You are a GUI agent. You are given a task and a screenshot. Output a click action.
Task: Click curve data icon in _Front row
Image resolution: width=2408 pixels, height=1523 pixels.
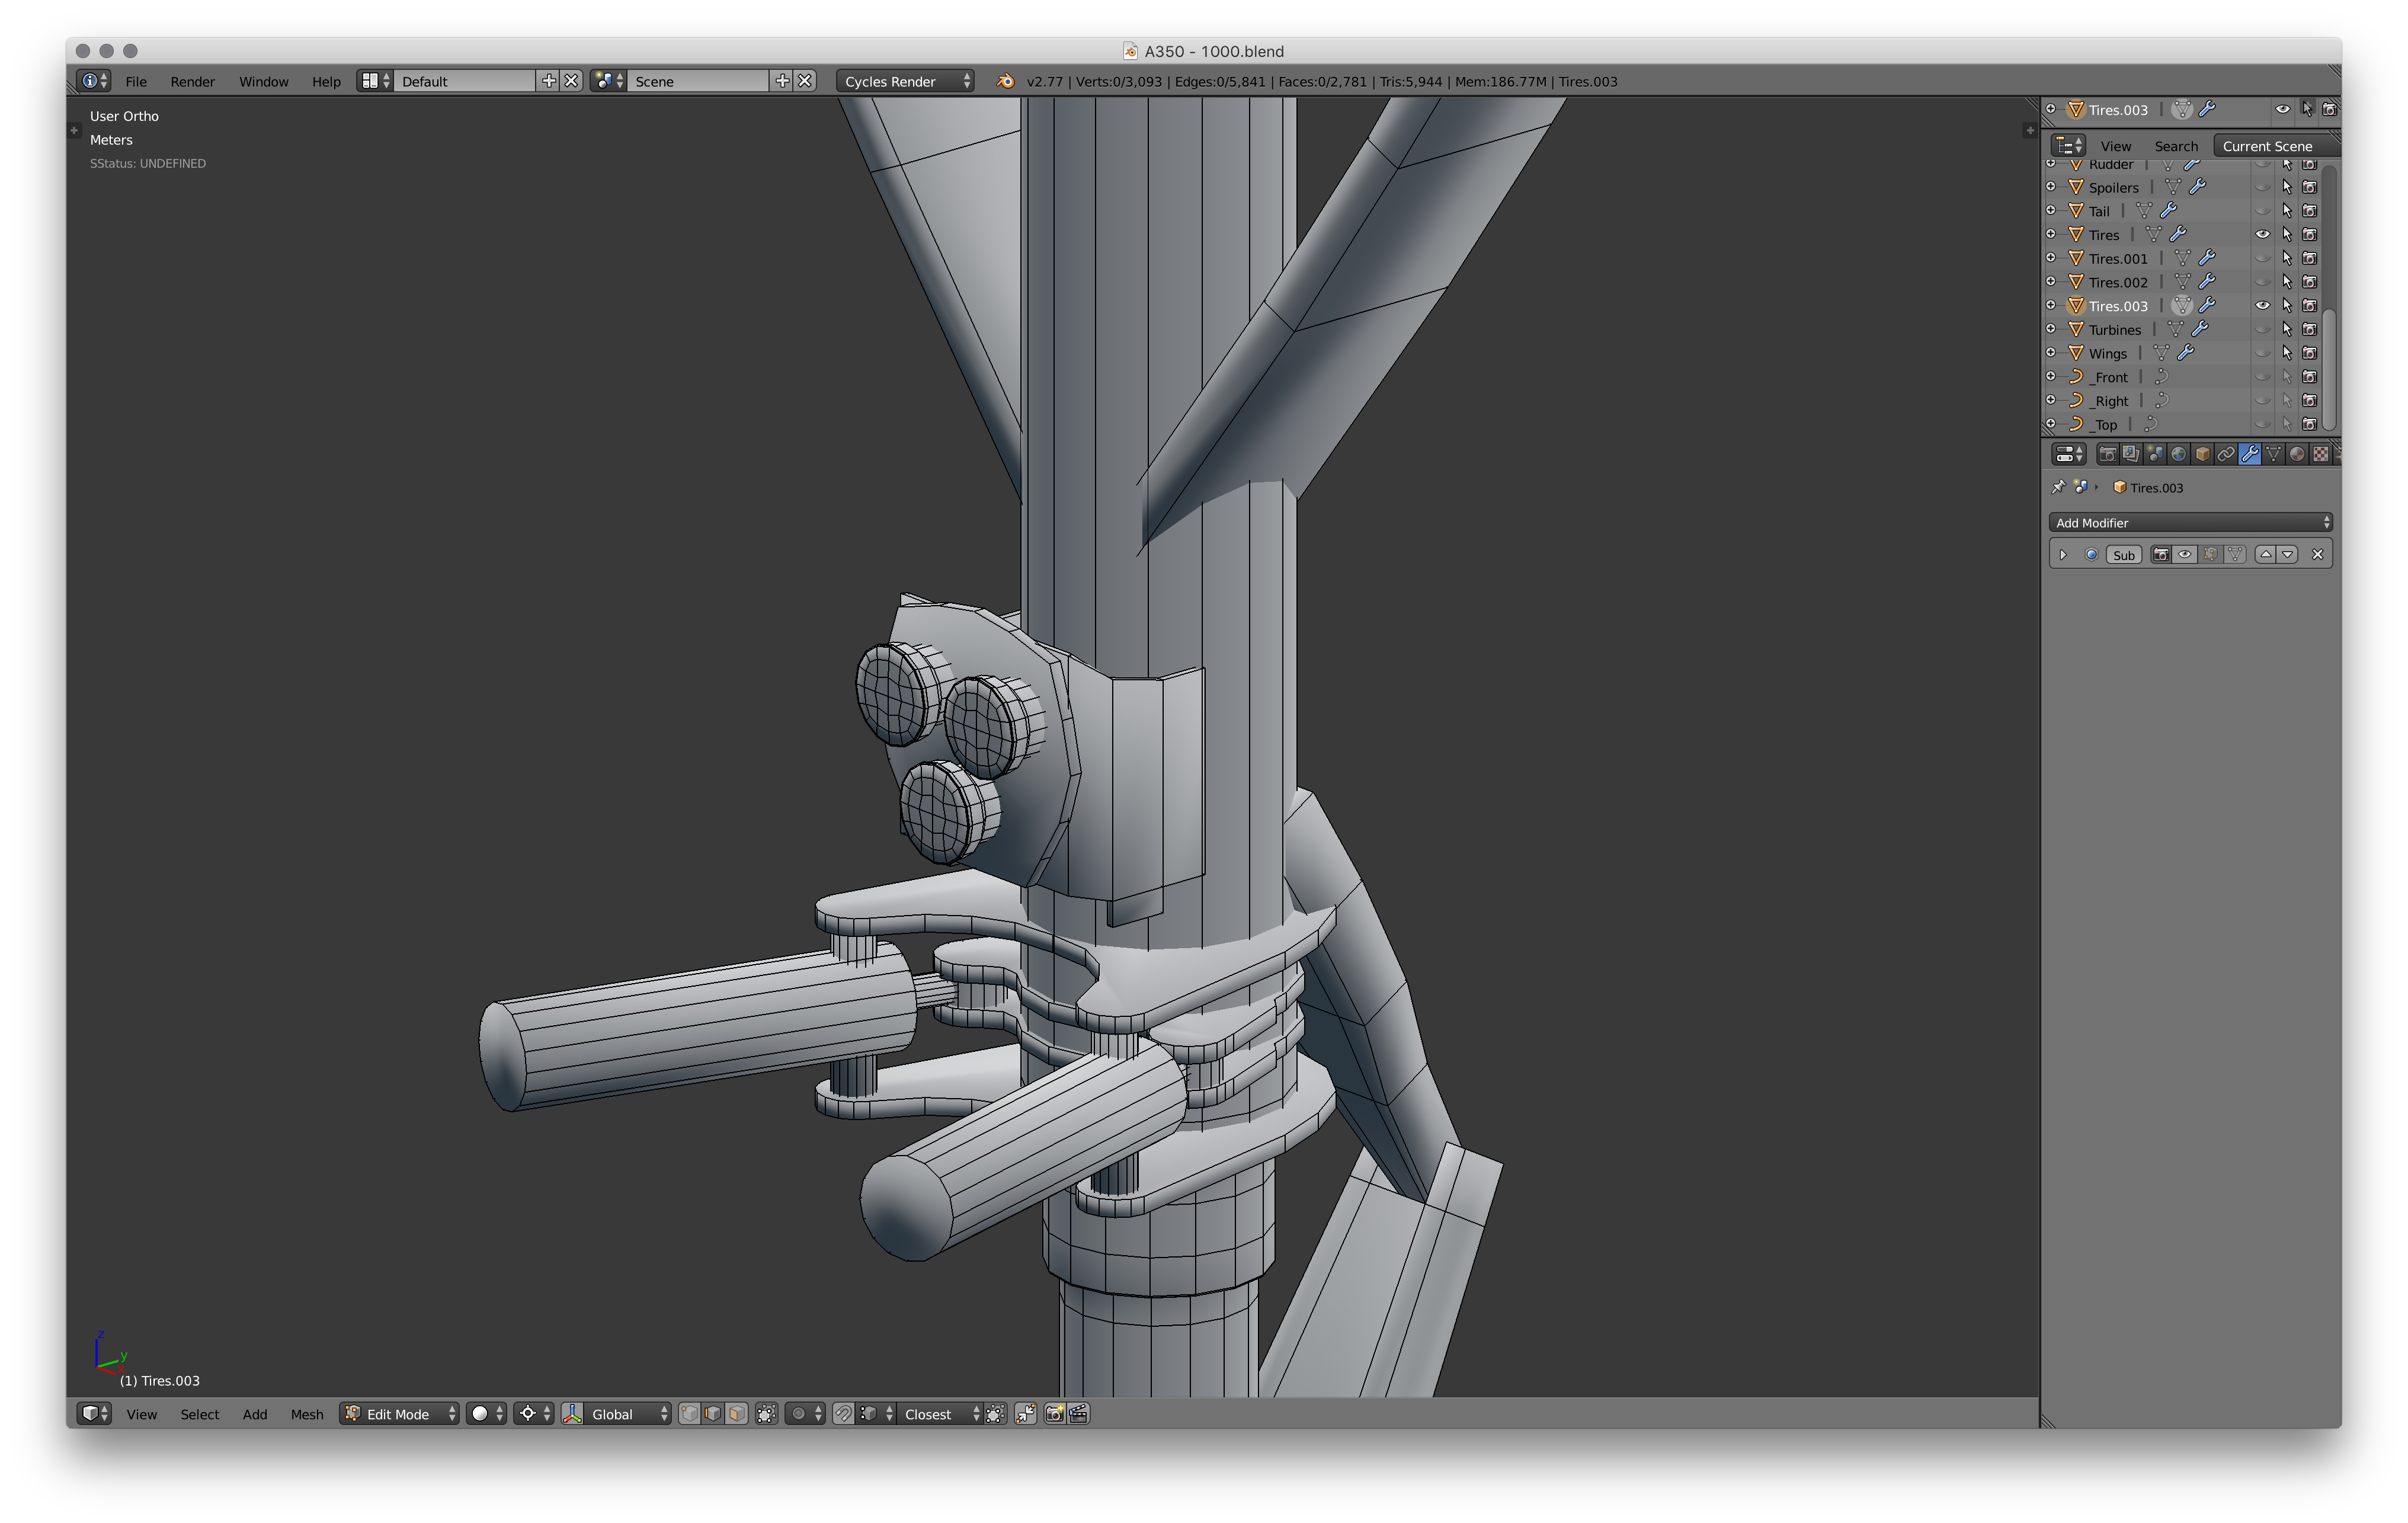2162,377
